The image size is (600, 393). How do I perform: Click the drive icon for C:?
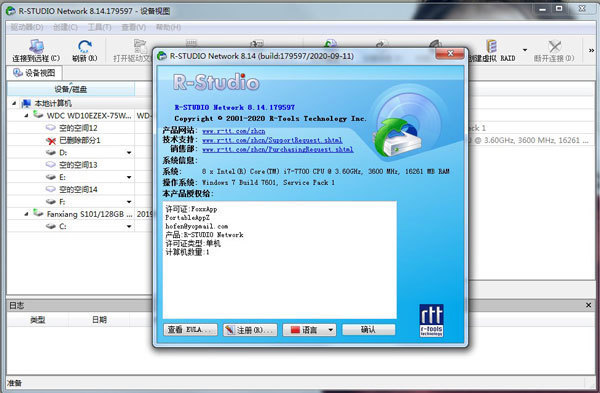point(51,227)
